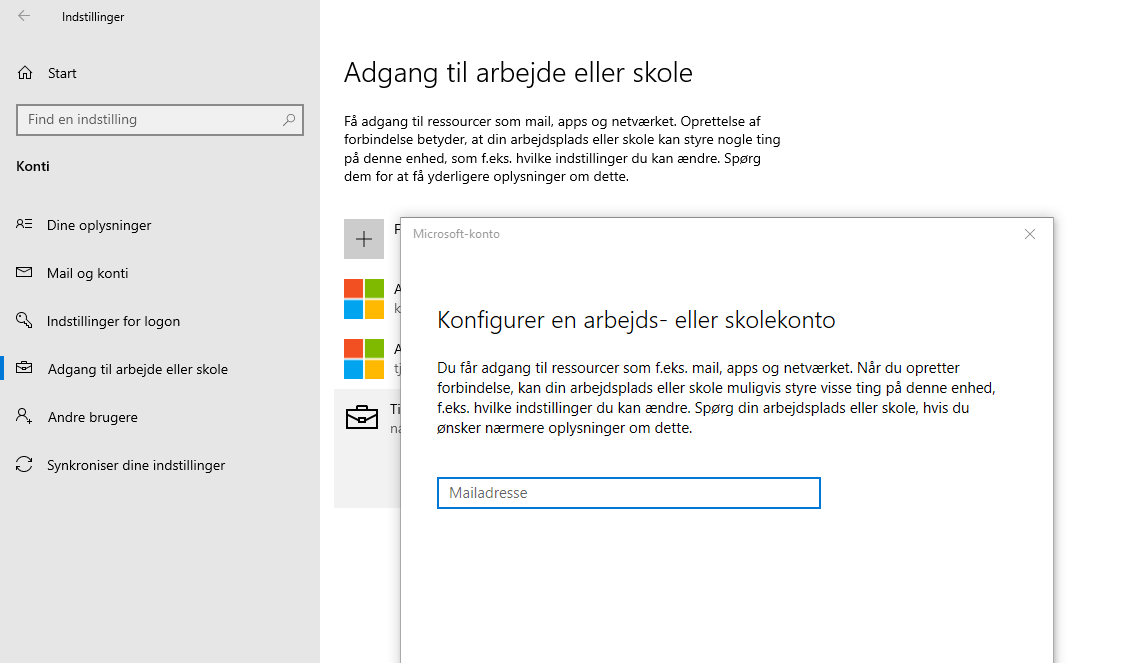The height and width of the screenshot is (663, 1127).
Task: Select the Indstillinger for logon key icon
Action: click(x=24, y=320)
